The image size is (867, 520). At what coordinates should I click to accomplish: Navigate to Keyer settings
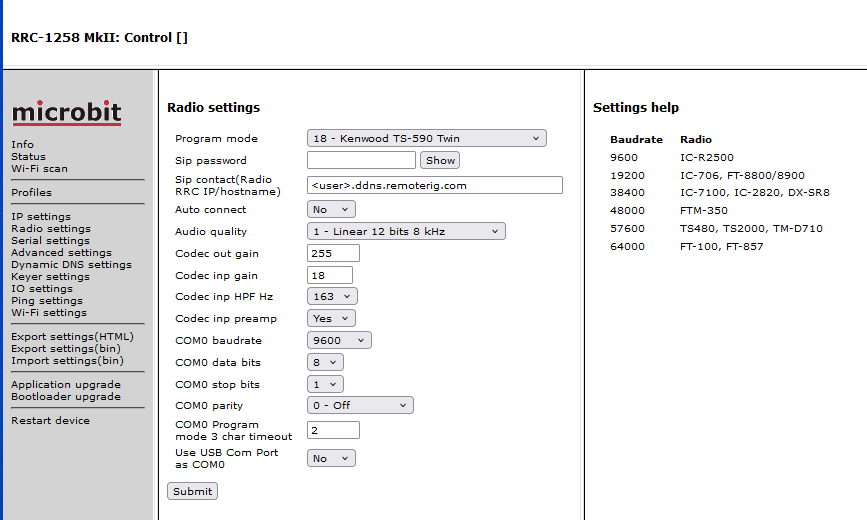point(50,277)
